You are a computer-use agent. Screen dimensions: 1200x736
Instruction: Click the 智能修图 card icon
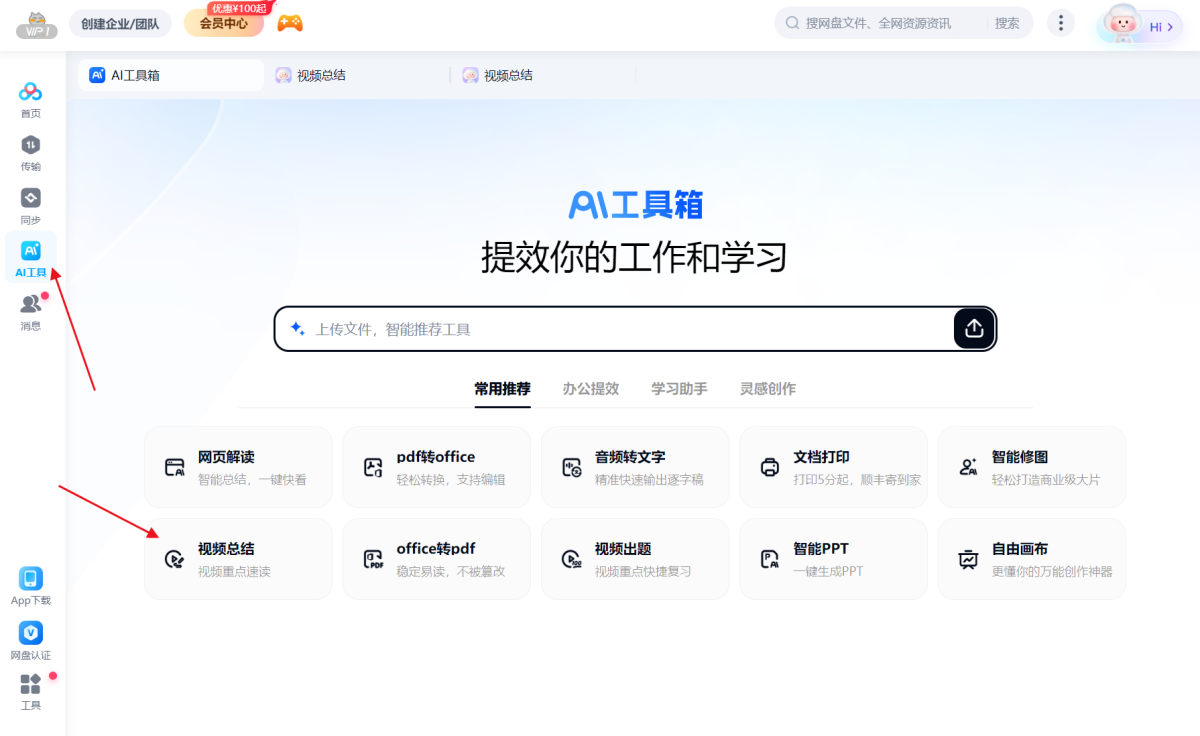tap(968, 467)
